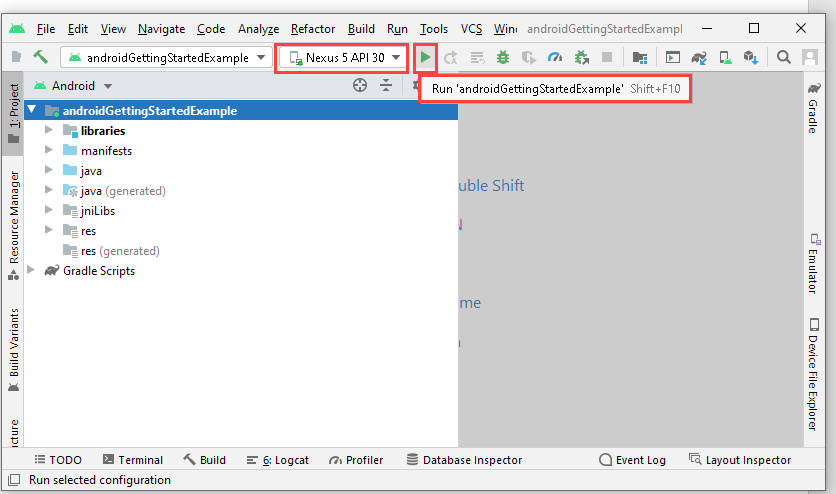The height and width of the screenshot is (494, 836).
Task: Open the Edit menu
Action: point(78,29)
